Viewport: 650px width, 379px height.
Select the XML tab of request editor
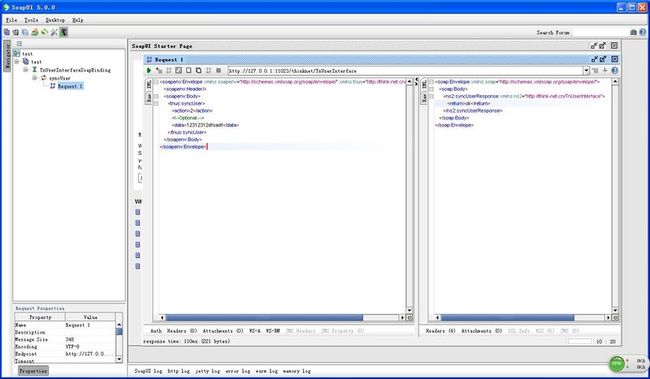click(149, 85)
